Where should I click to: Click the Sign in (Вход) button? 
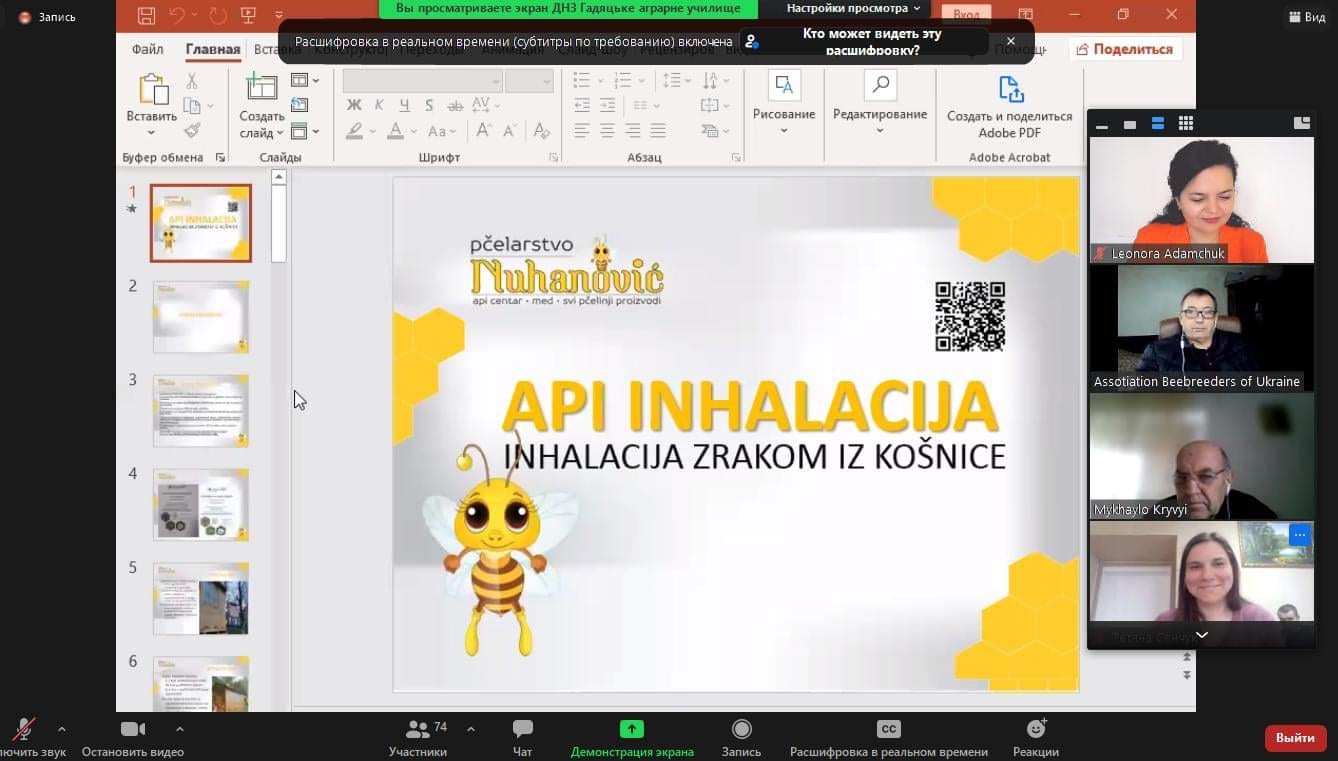[966, 15]
